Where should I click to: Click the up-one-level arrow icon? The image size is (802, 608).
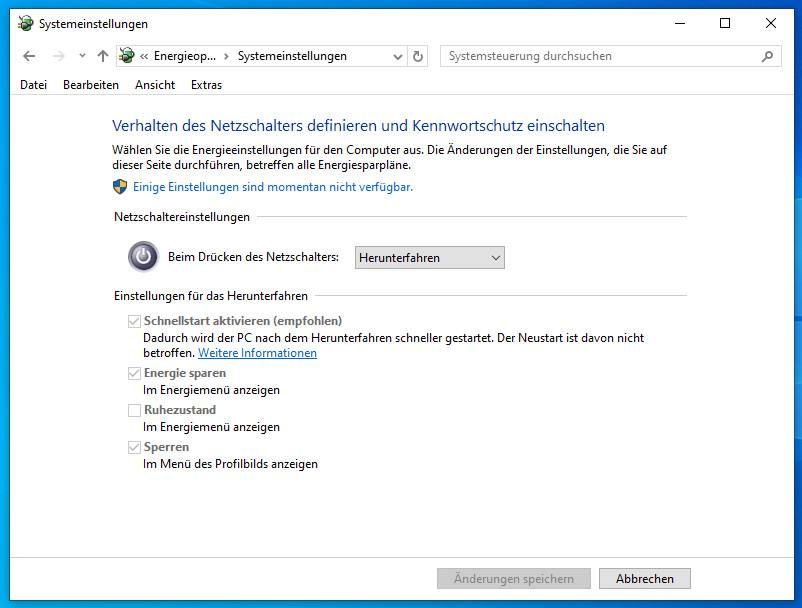pos(102,56)
